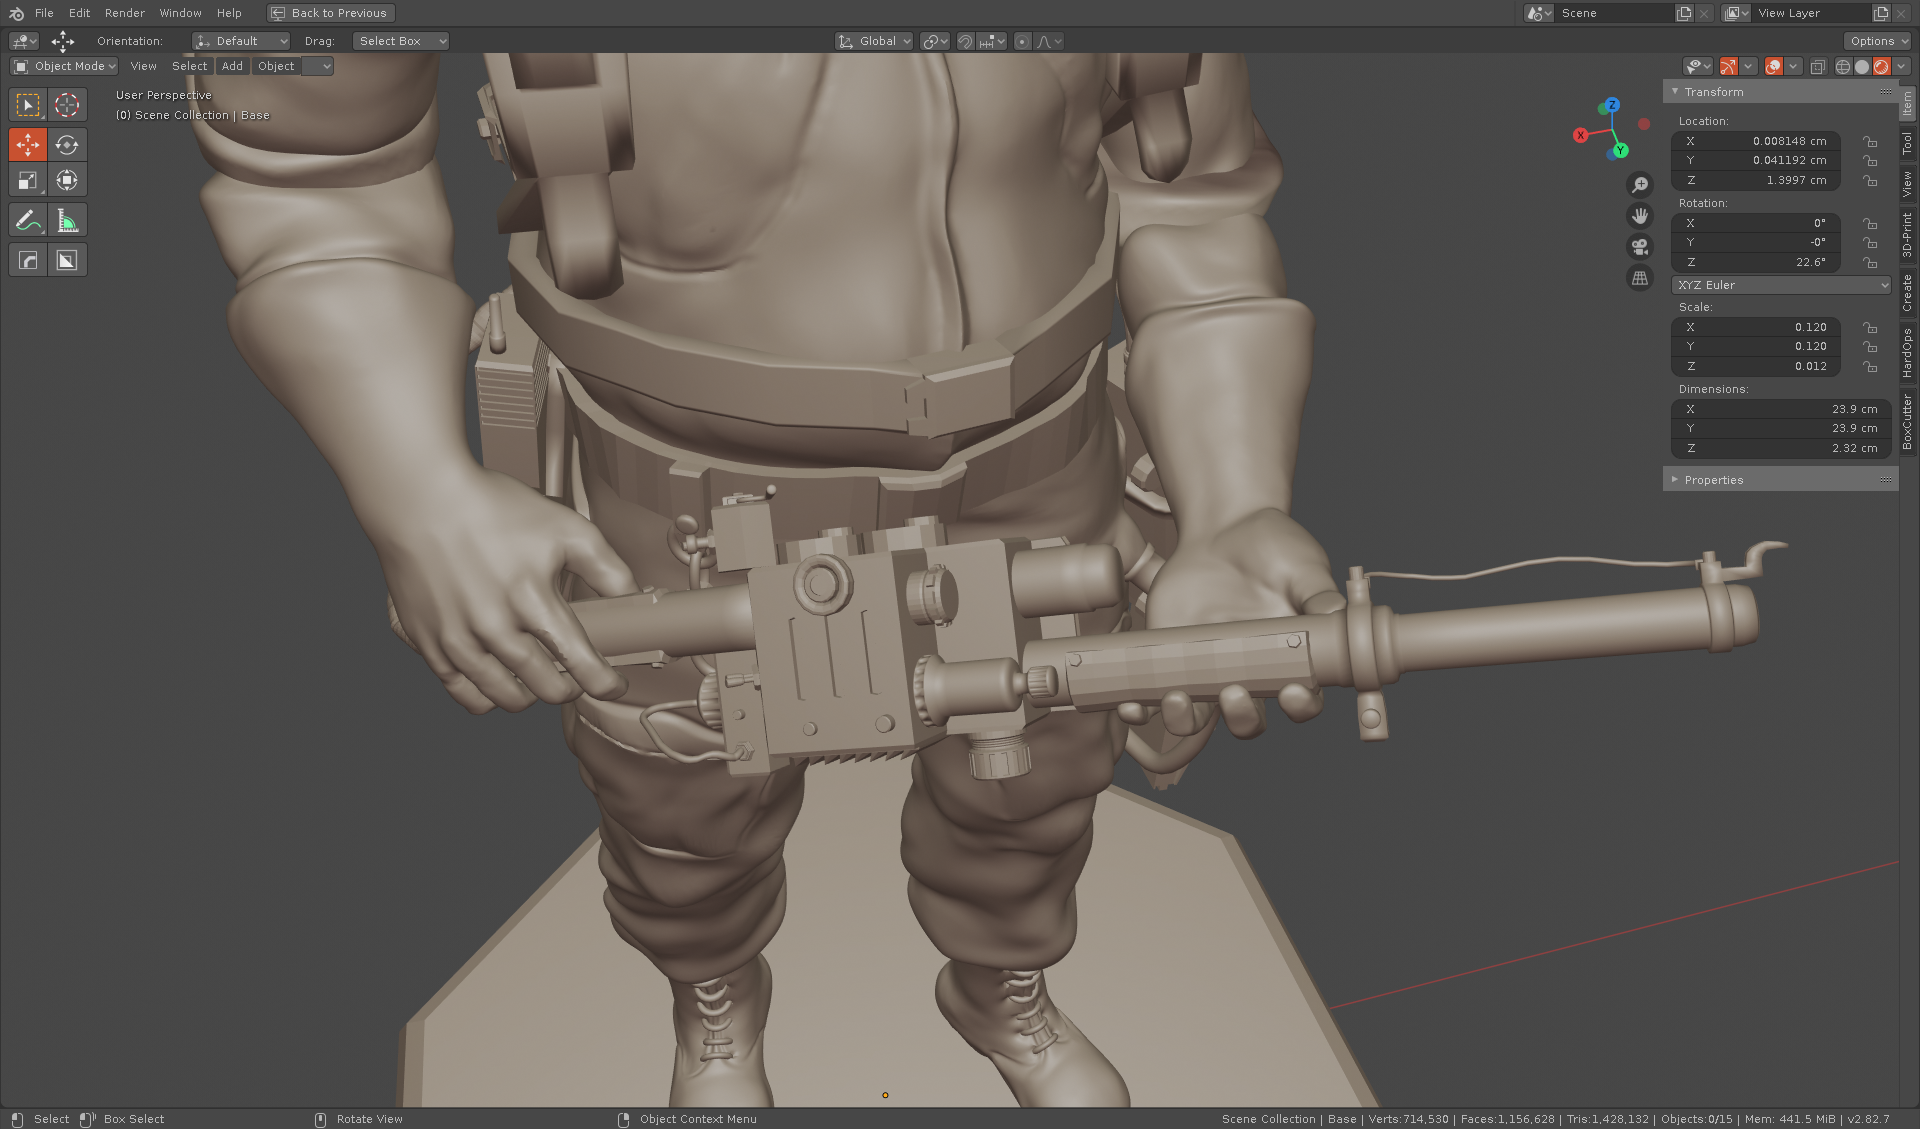The image size is (1920, 1129).
Task: Select the Scale tool
Action: click(x=27, y=180)
